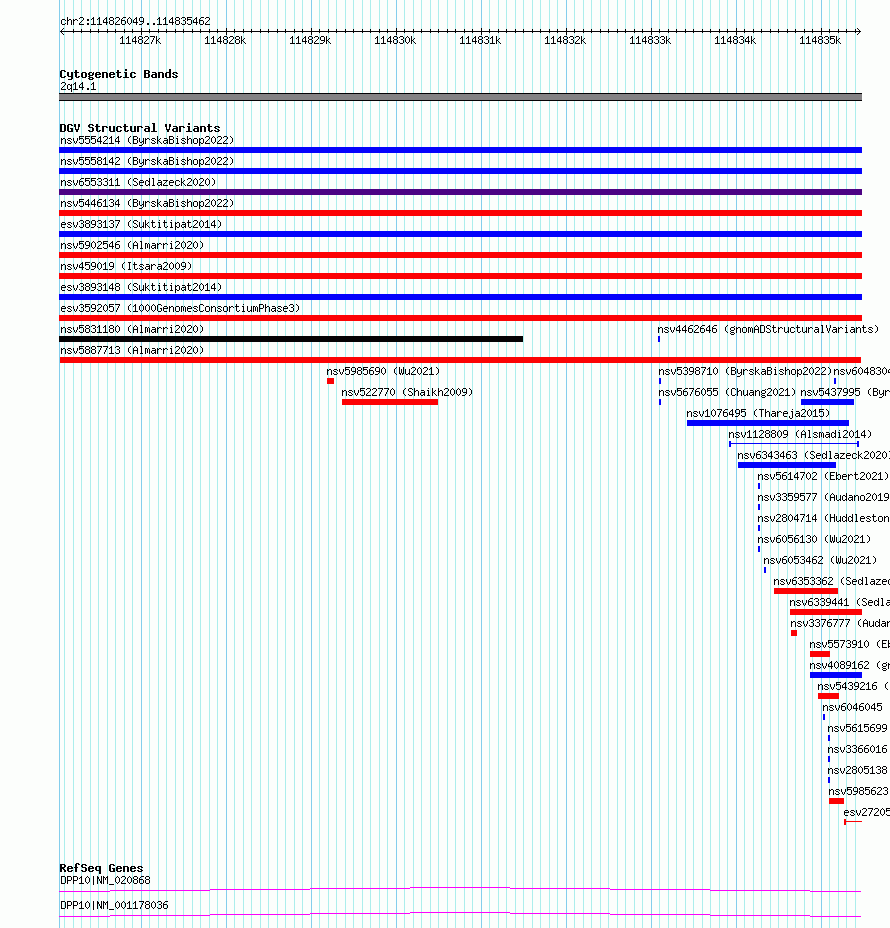This screenshot has height=928, width=890.
Task: Click the nsv6046045 variant label
Action: [x=852, y=707]
